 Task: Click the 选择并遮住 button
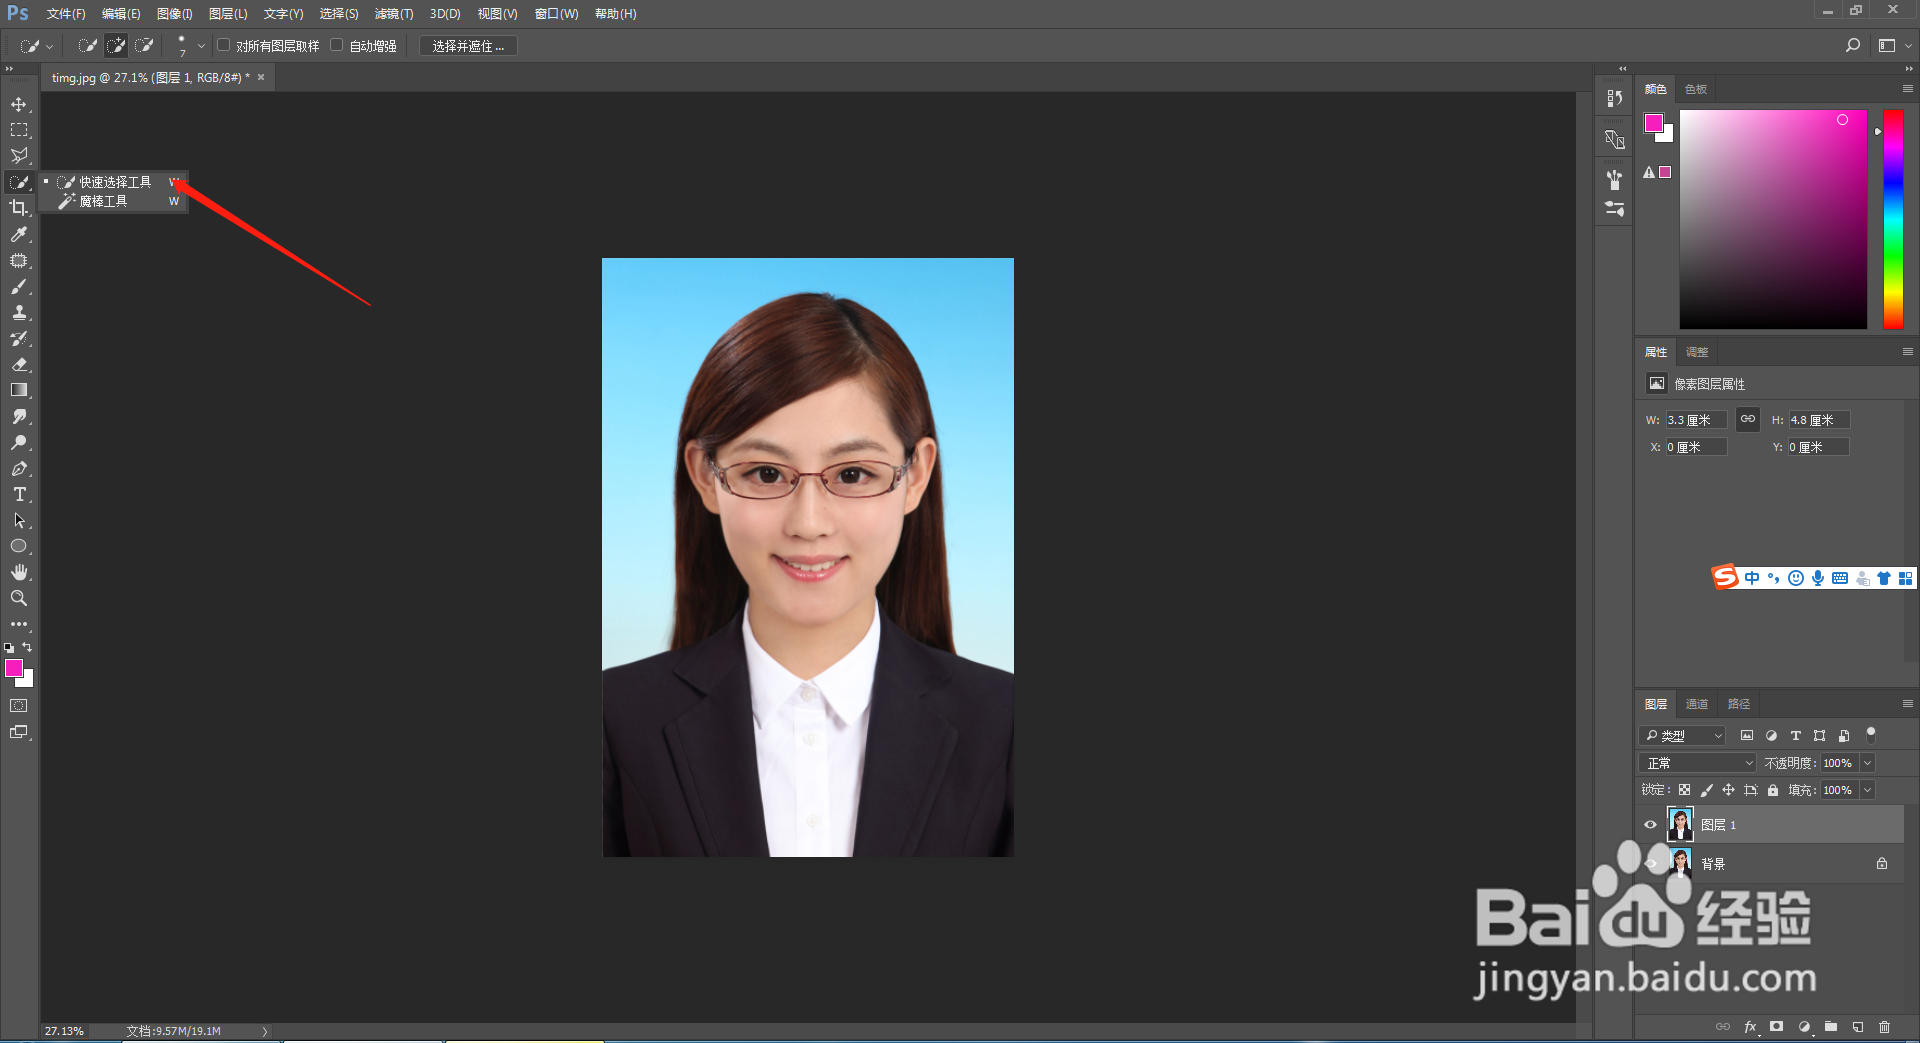pos(468,46)
